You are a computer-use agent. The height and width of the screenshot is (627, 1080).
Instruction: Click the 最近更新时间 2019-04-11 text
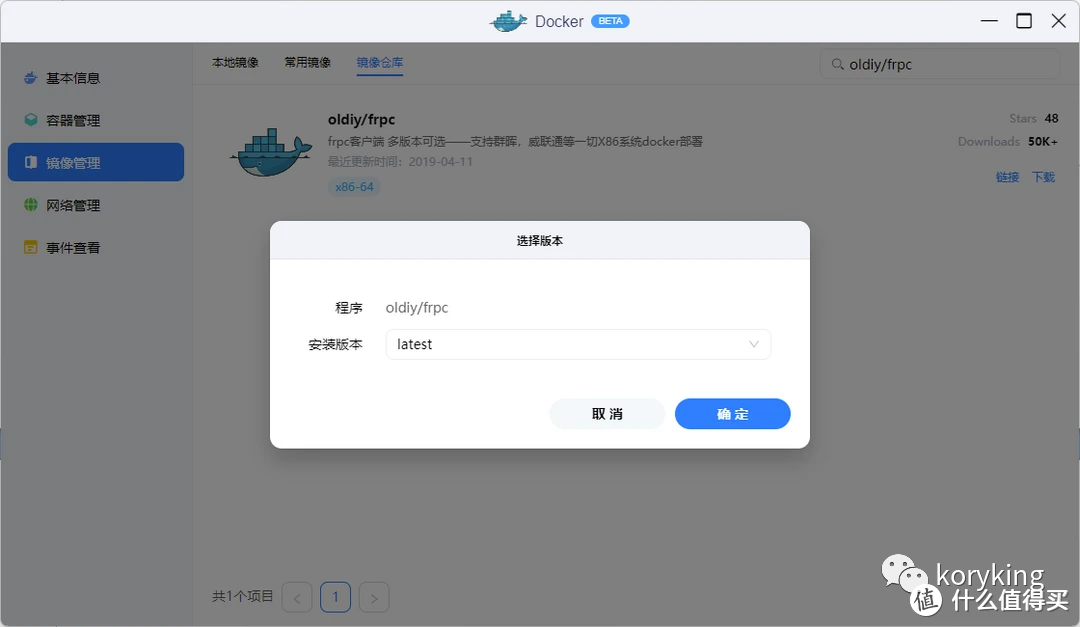tap(400, 162)
